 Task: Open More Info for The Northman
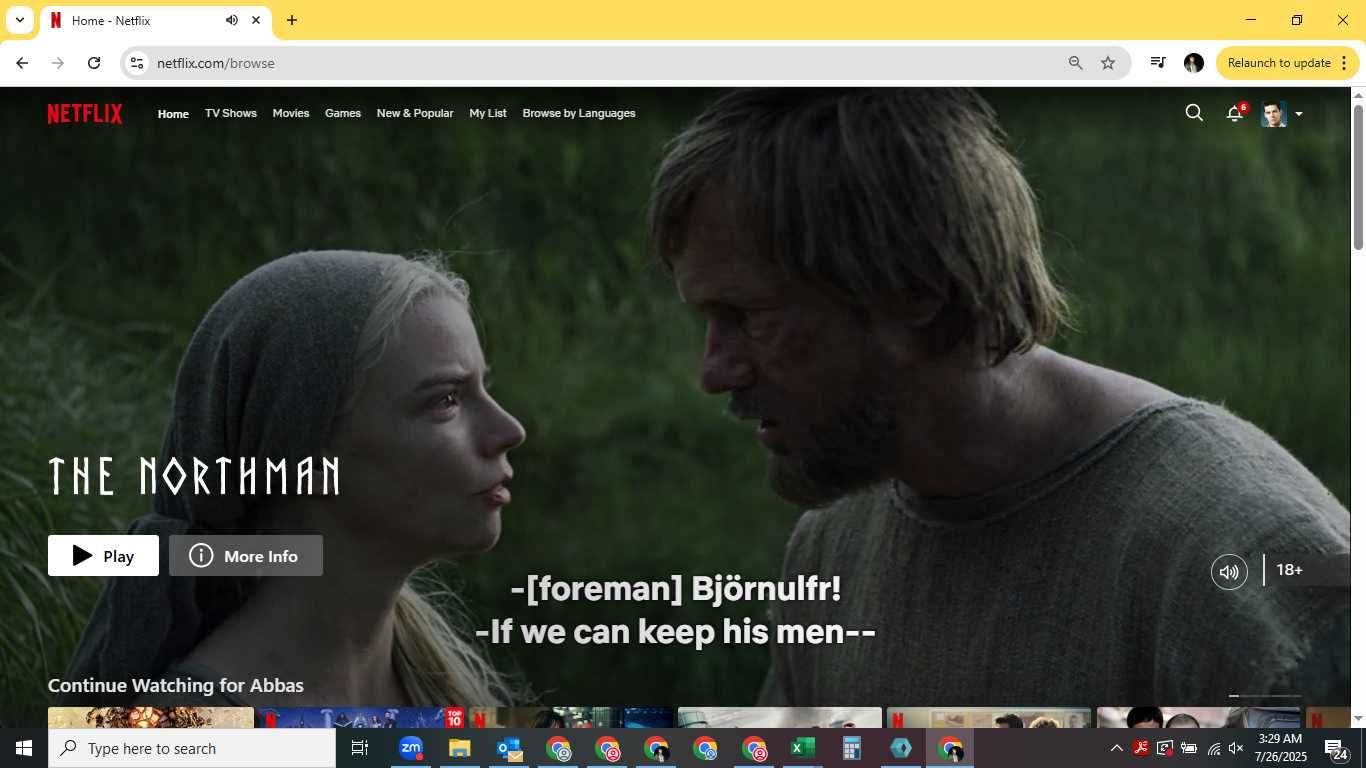tap(246, 556)
